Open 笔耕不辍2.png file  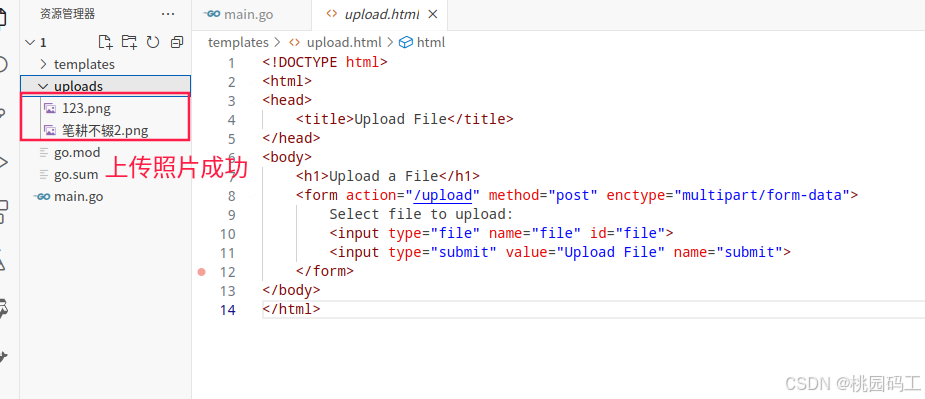click(x=105, y=130)
